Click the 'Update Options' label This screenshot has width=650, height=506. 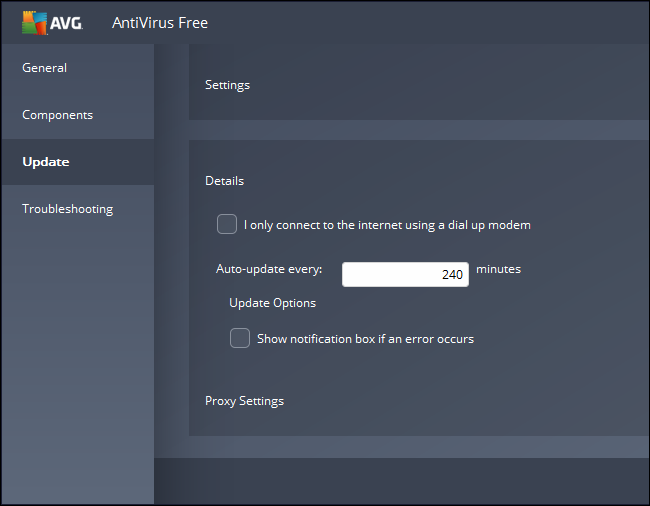(272, 303)
